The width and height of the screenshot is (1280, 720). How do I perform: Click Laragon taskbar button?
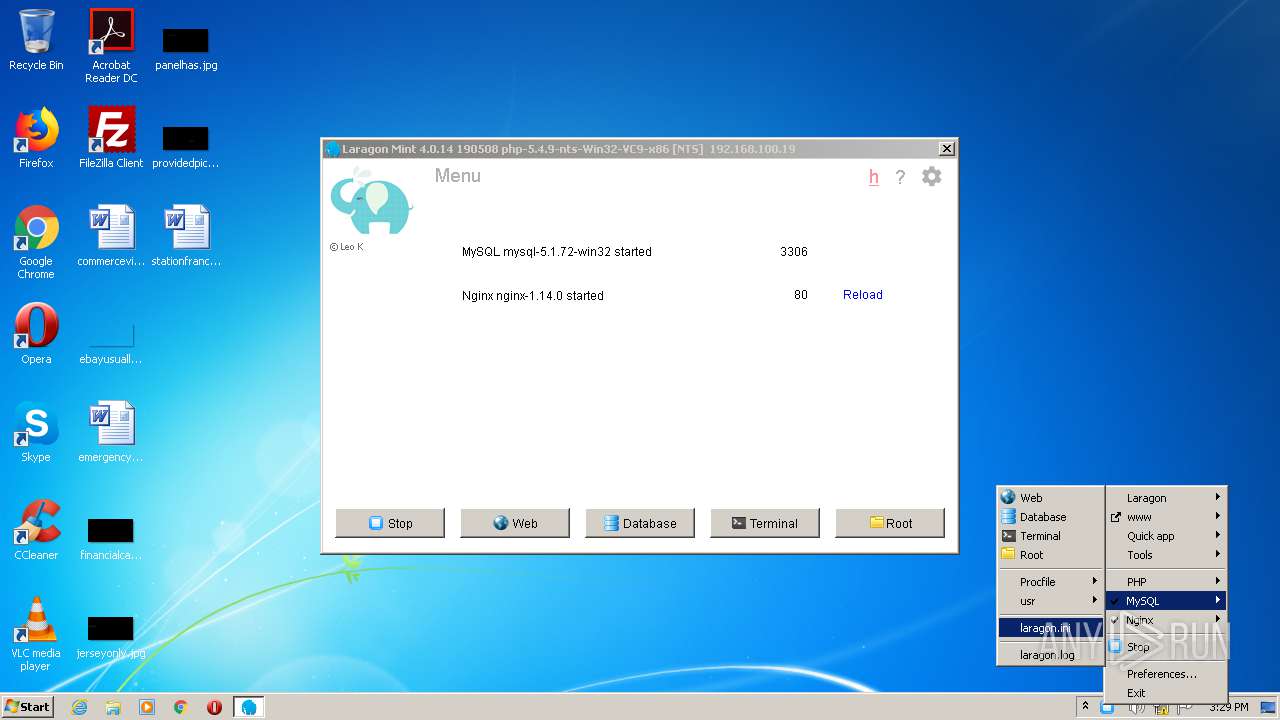249,707
